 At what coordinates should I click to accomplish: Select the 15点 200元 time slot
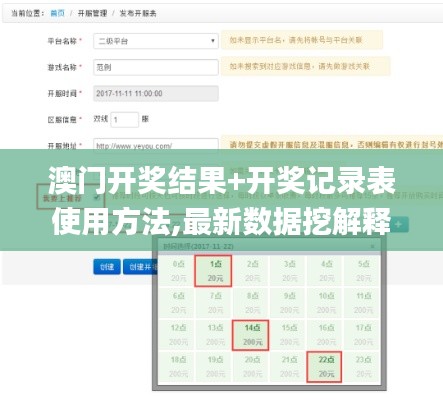[x=287, y=335]
